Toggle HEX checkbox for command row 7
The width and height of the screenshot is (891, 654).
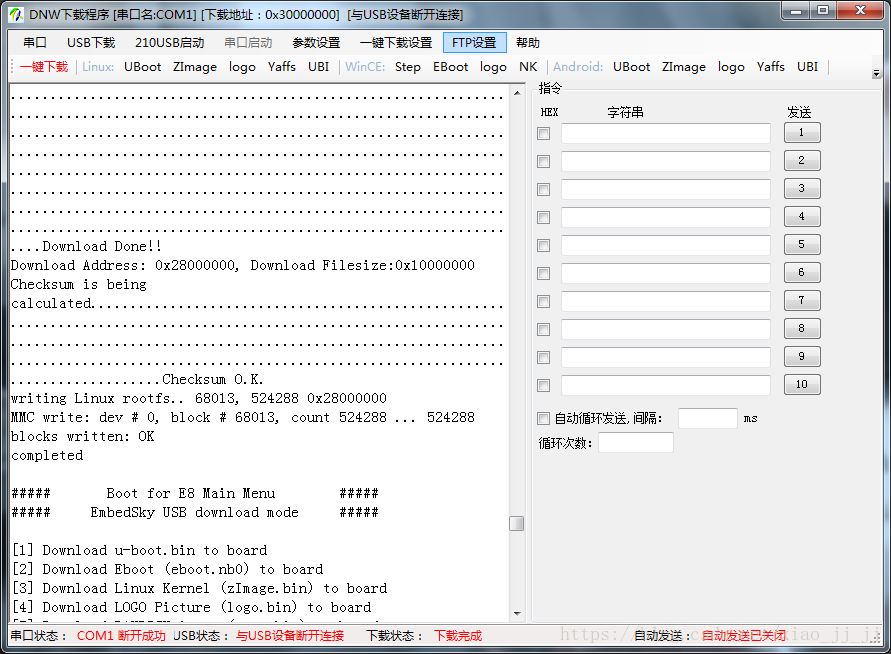coord(544,301)
